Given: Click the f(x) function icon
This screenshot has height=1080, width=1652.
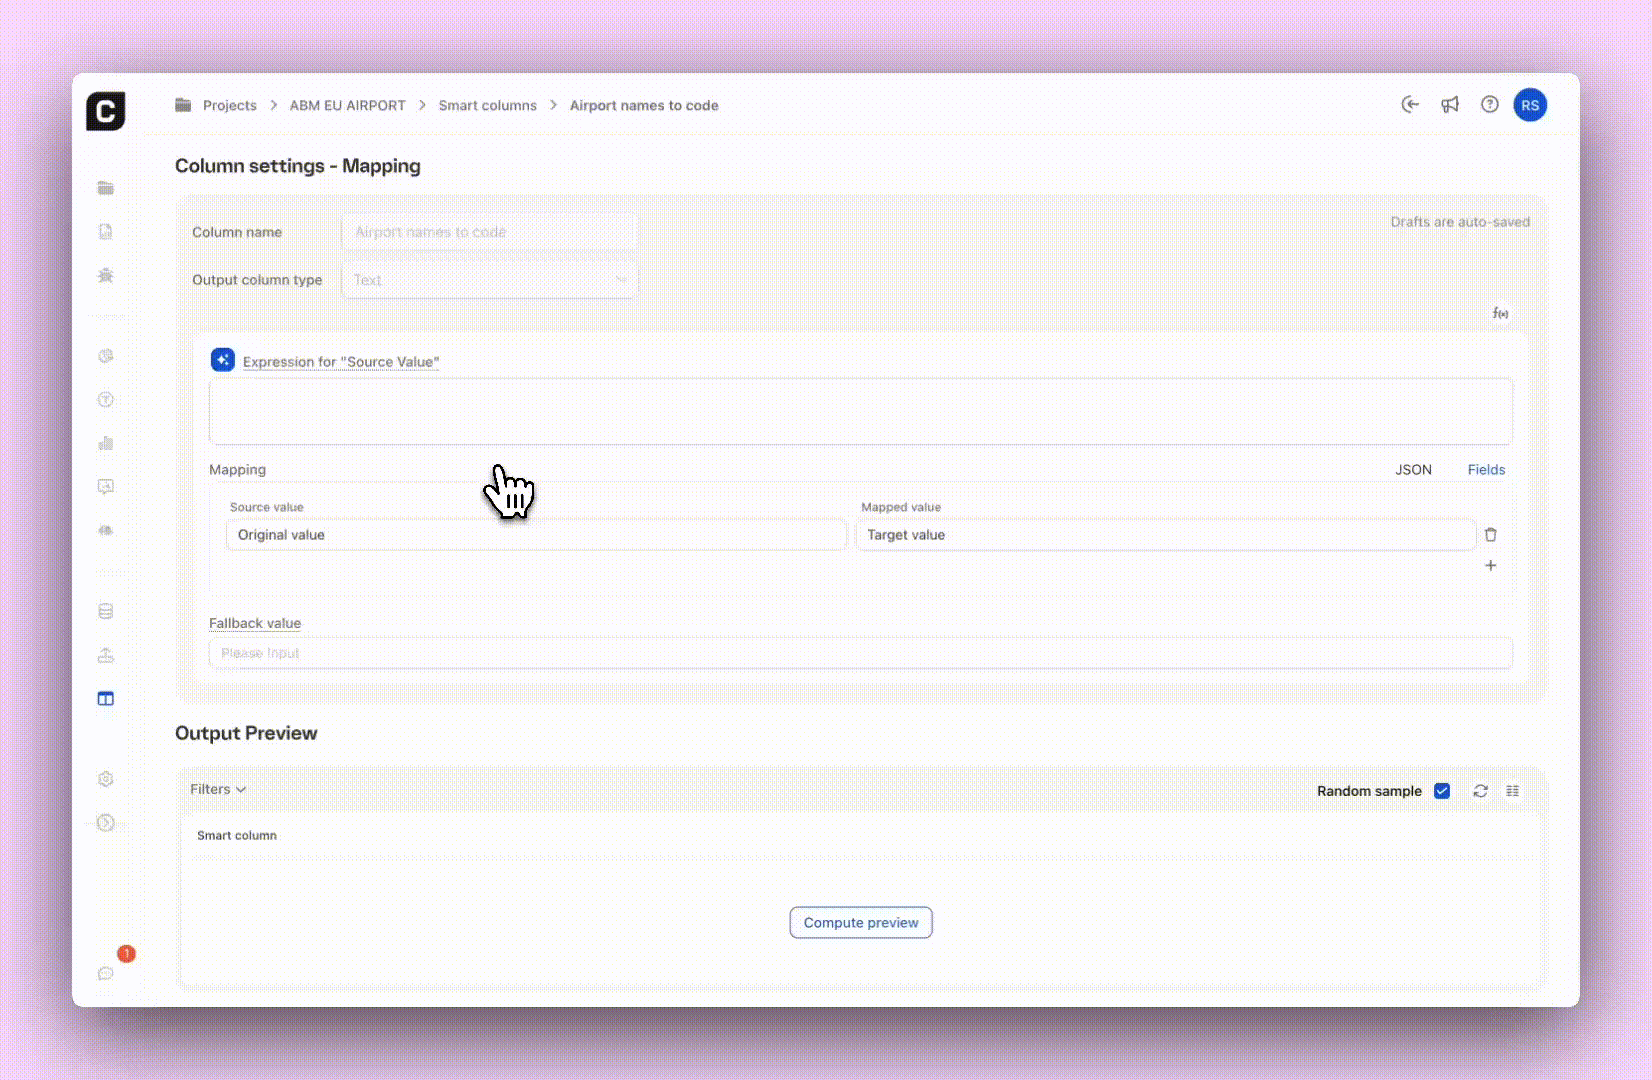Looking at the screenshot, I should pyautogui.click(x=1500, y=313).
